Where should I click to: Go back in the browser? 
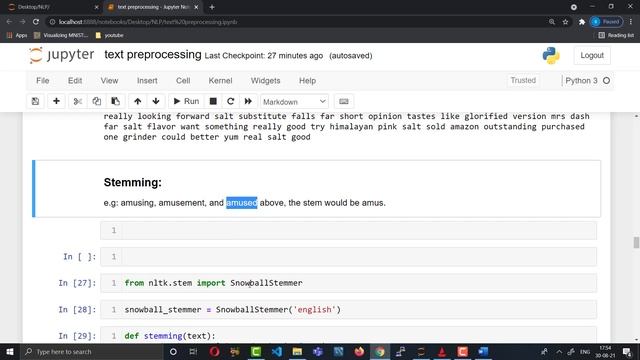(9, 22)
